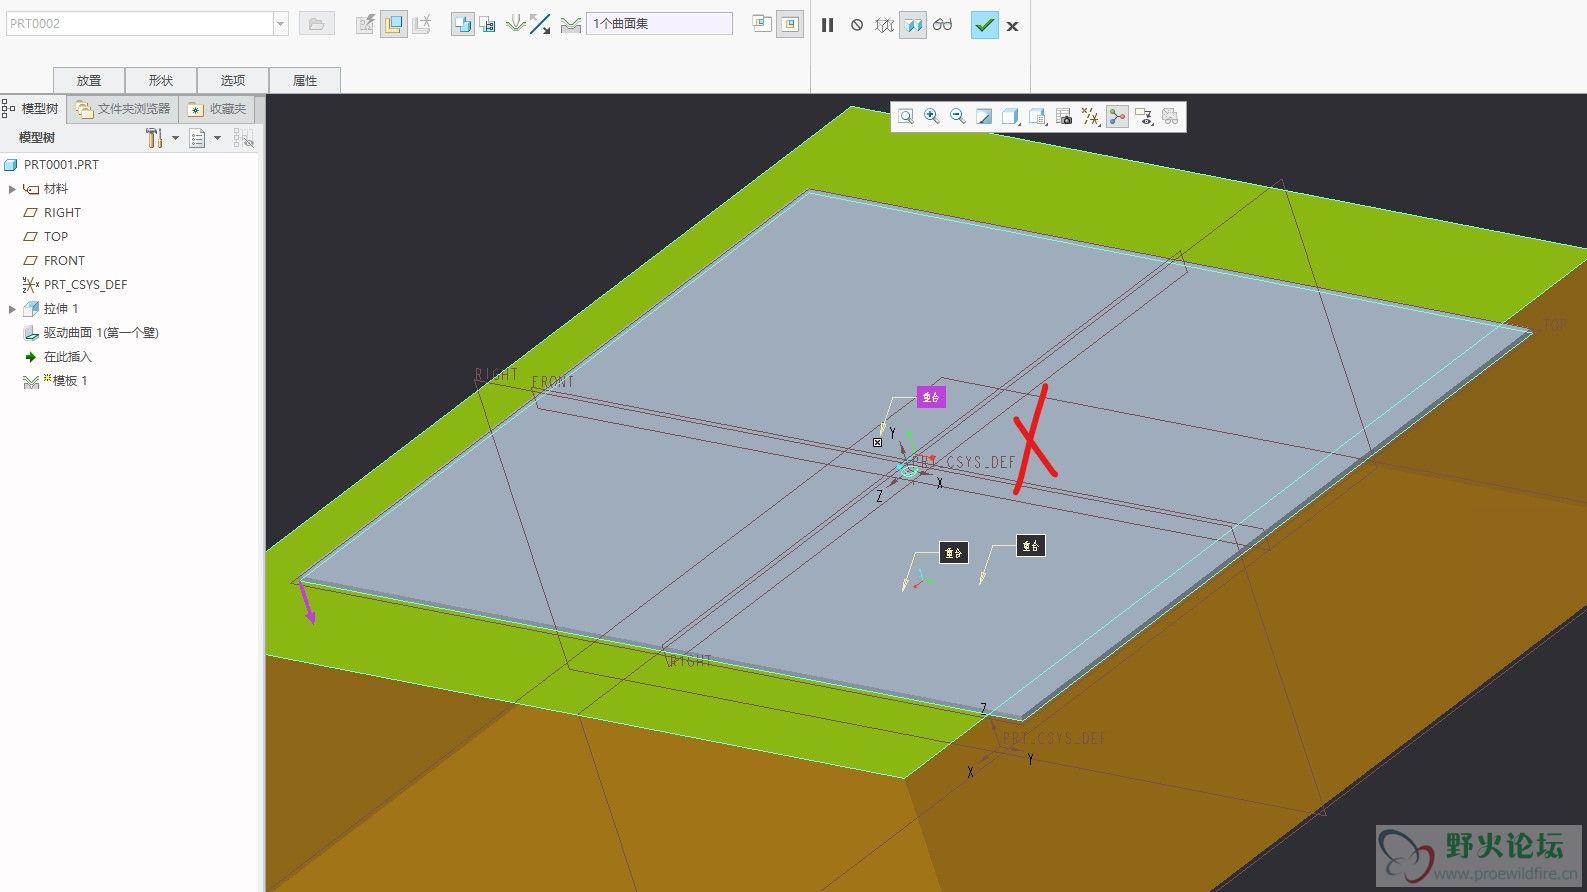Expand the 拉伸 1 tree node

click(12, 308)
